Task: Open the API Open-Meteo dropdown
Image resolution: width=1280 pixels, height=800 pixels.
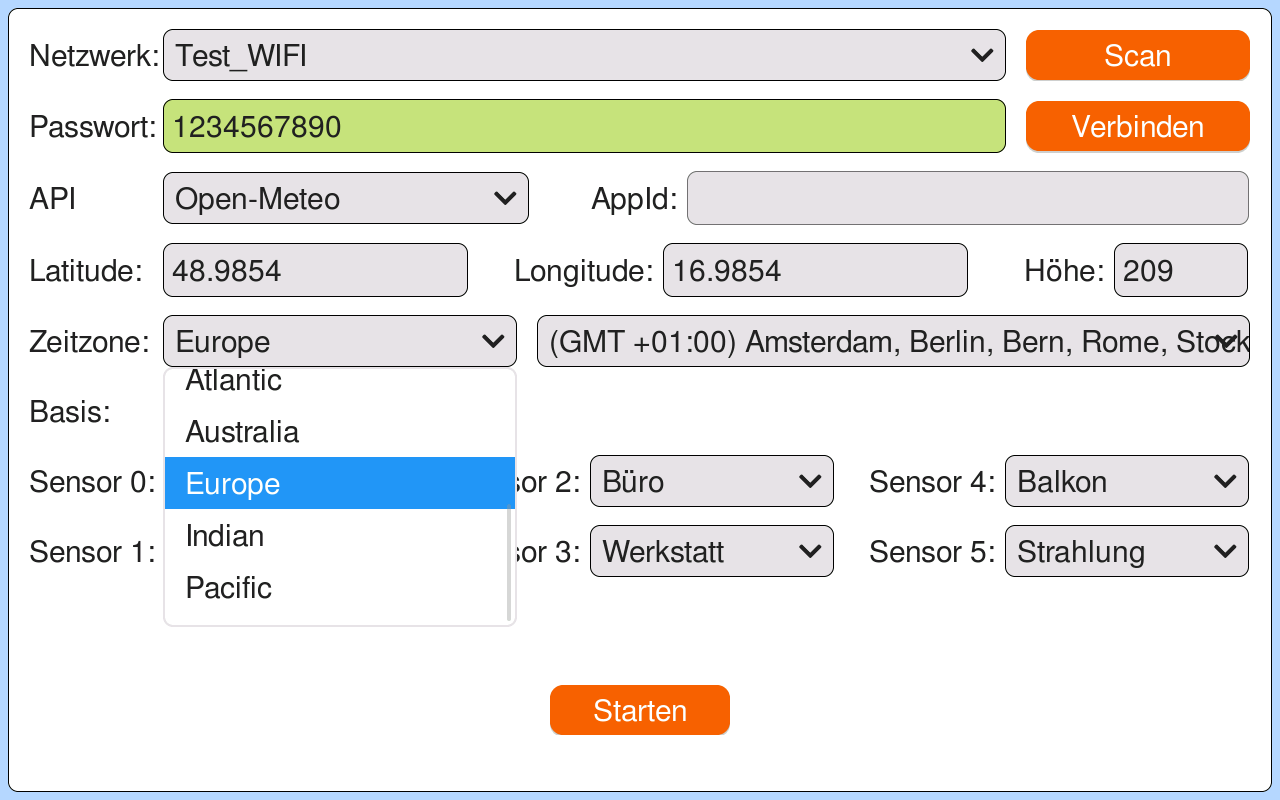Action: coord(345,198)
